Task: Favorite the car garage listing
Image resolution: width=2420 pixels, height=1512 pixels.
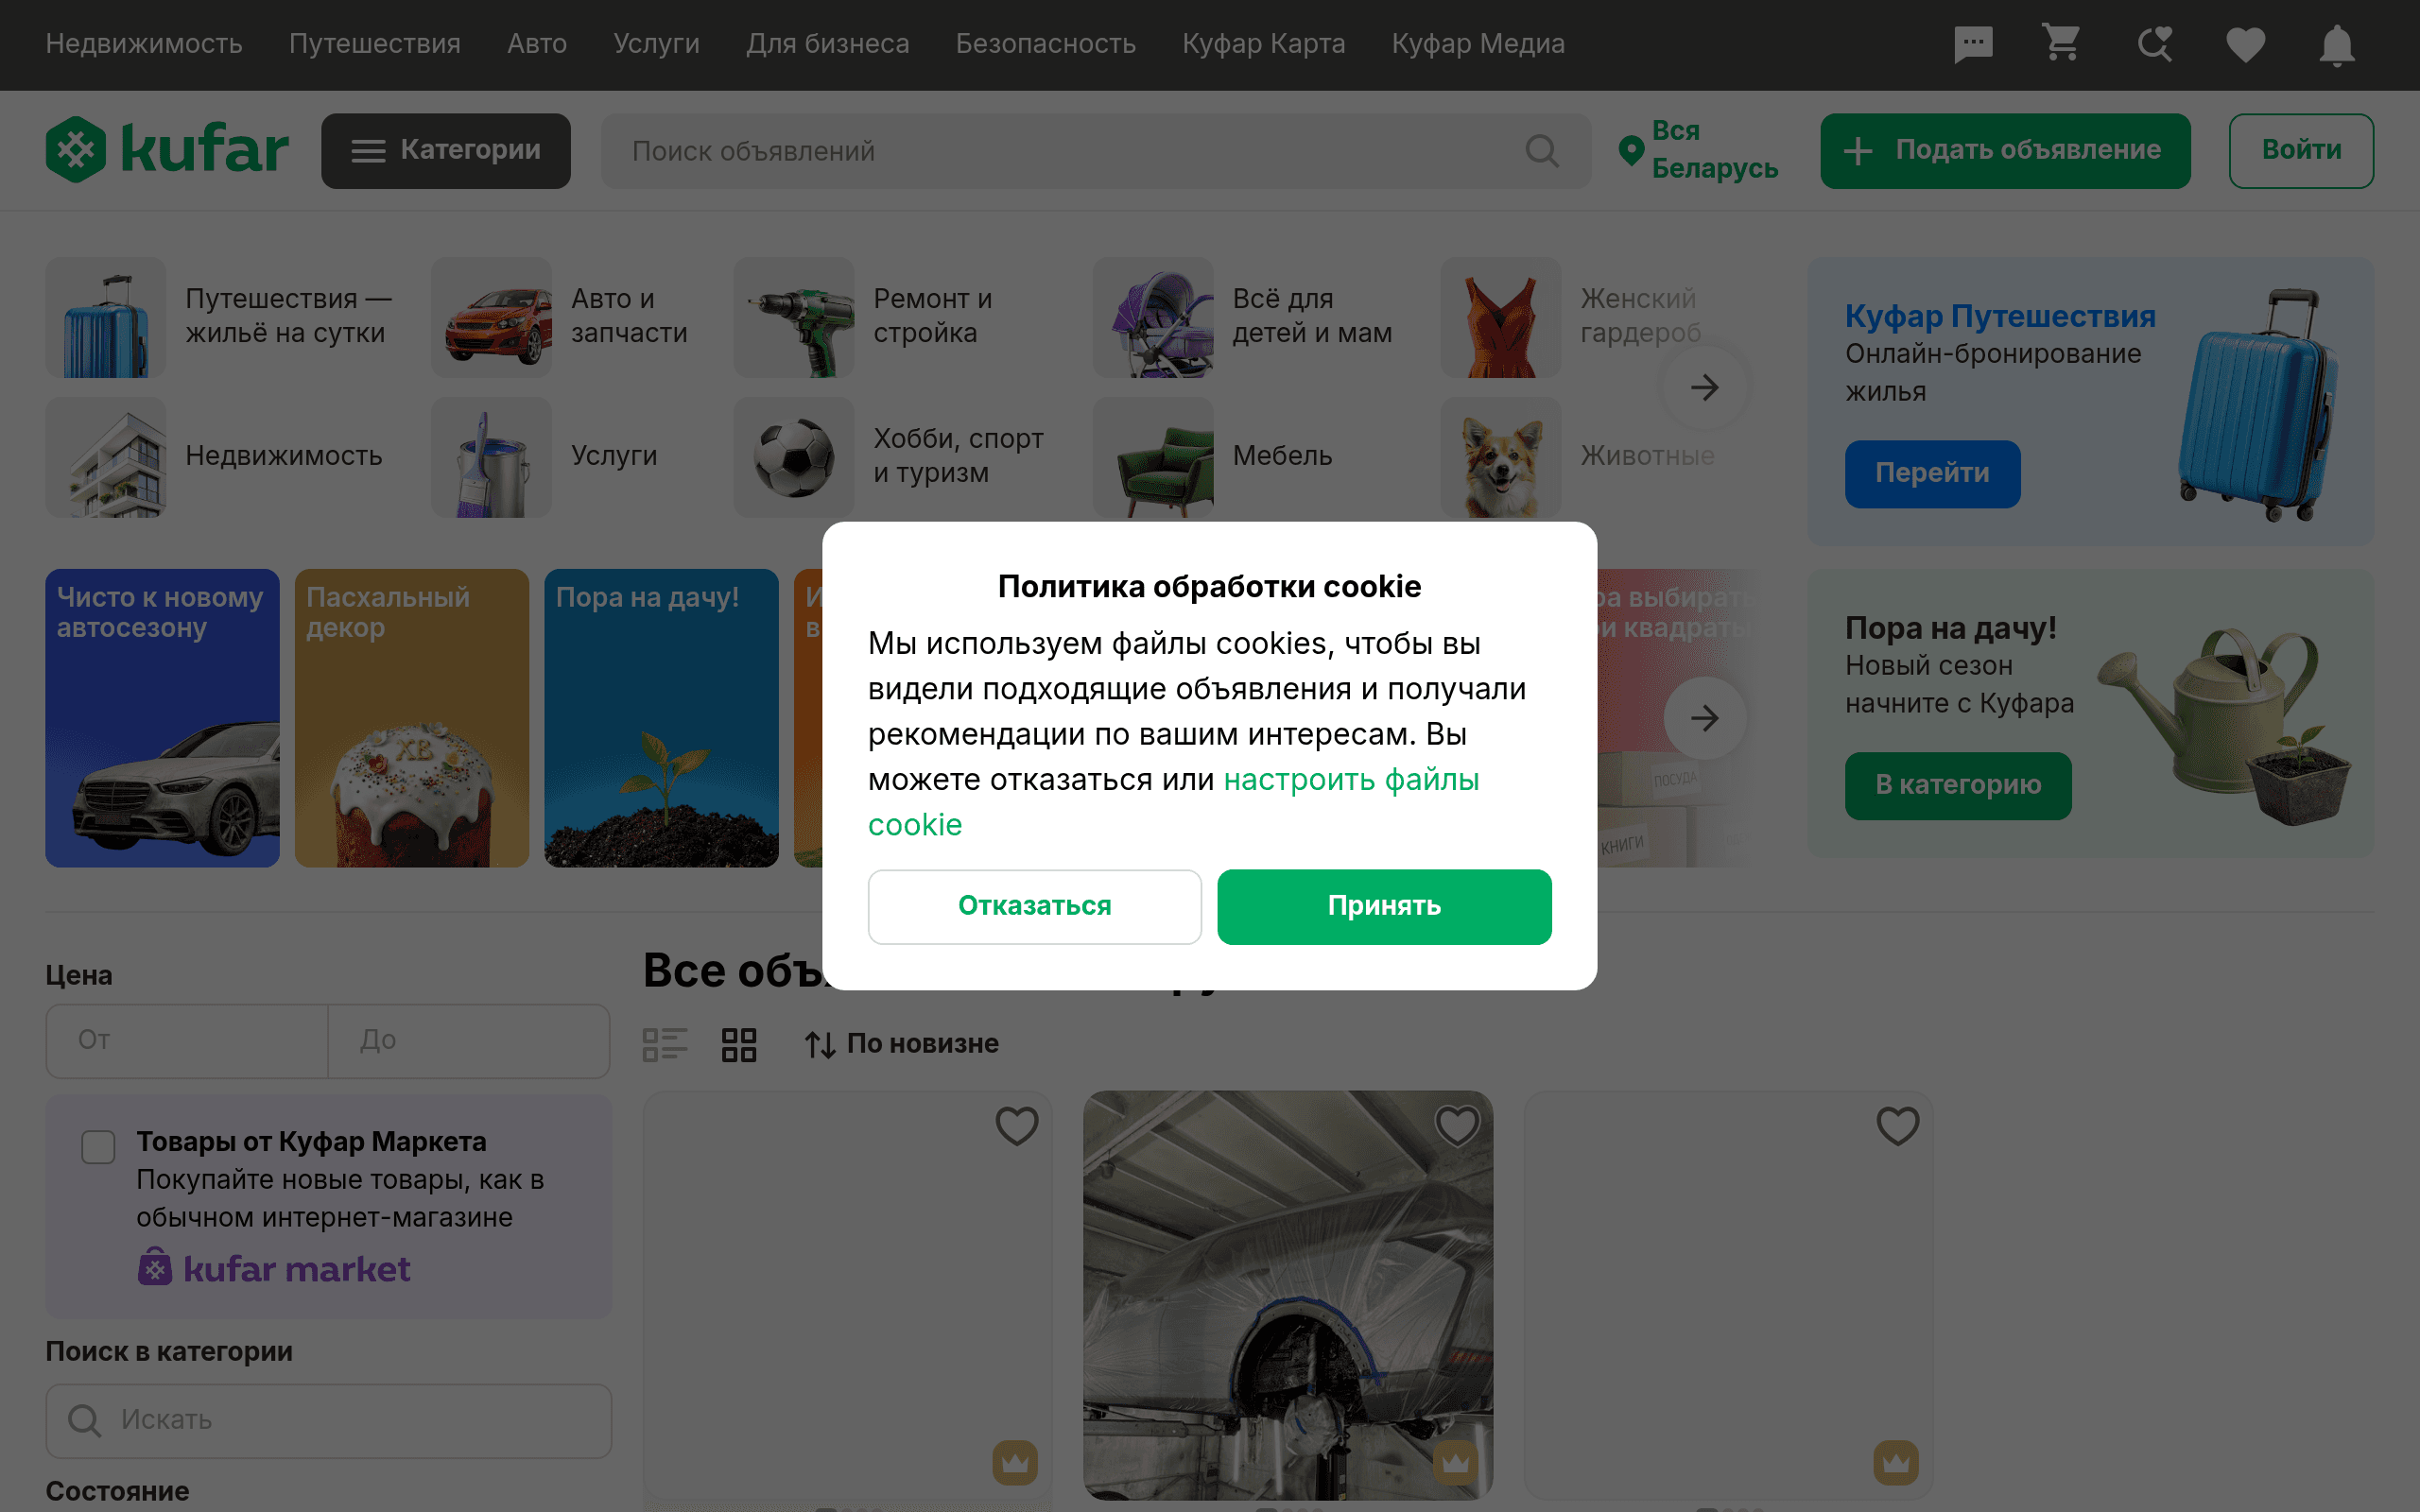Action: click(x=1457, y=1126)
